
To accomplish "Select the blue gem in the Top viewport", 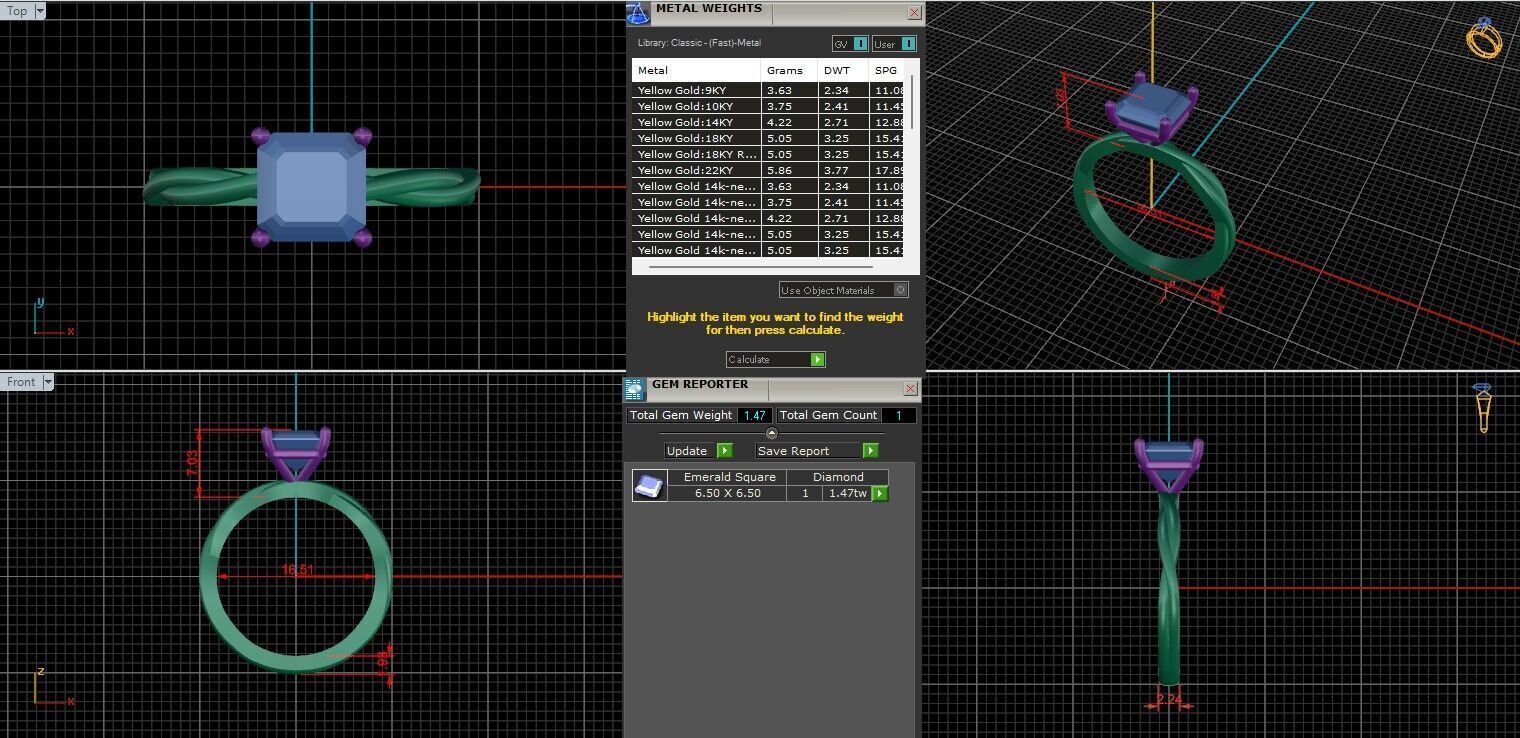I will pos(311,185).
